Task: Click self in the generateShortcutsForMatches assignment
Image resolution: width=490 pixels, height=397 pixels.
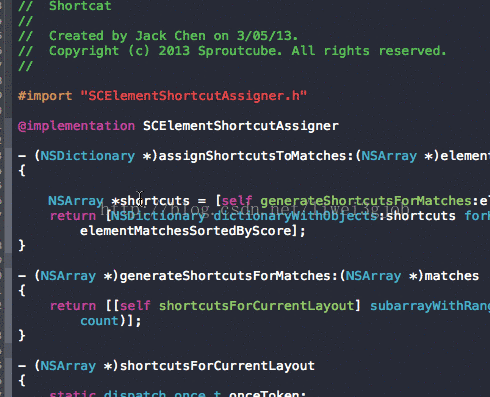Action: [237, 201]
